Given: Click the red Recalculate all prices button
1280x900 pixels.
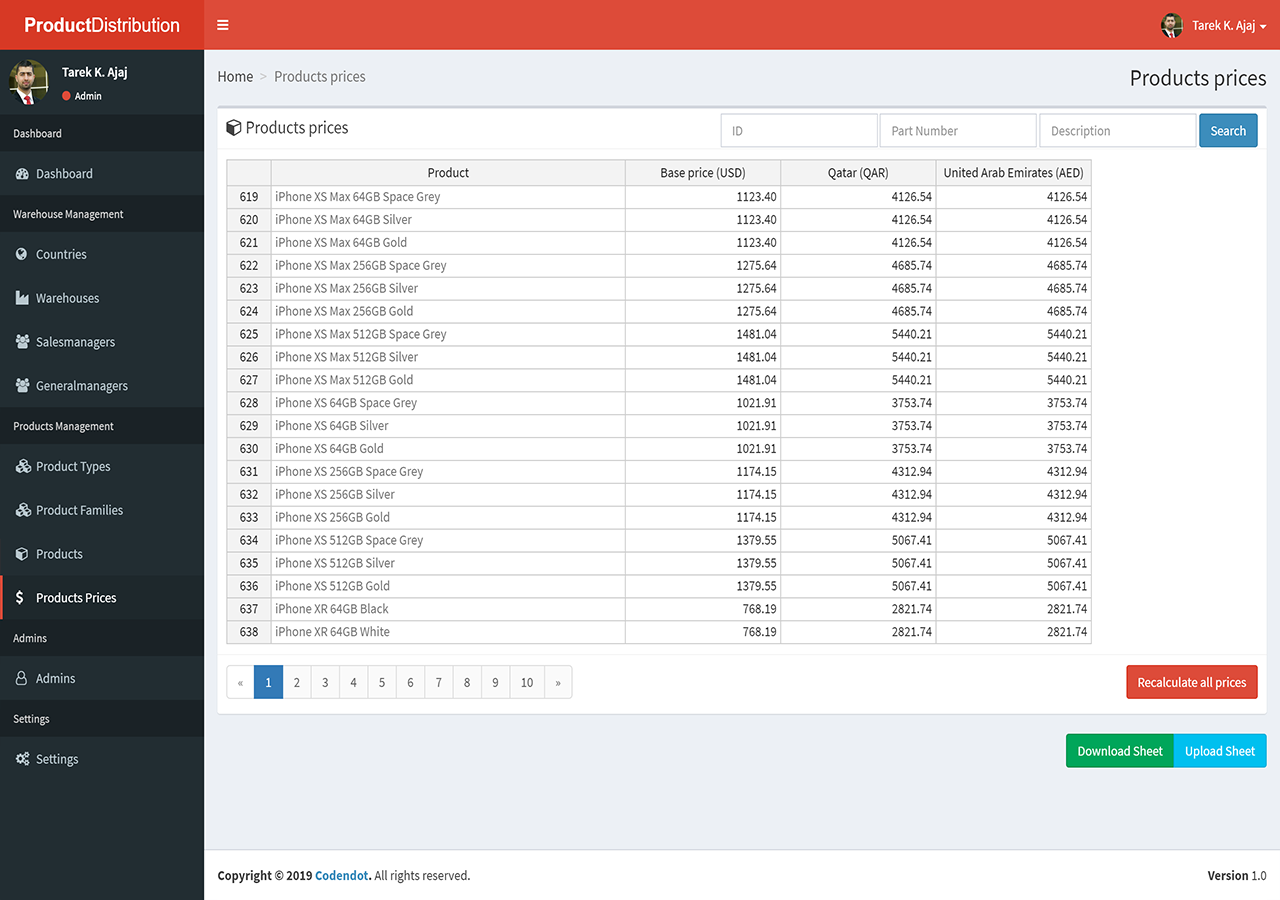Looking at the screenshot, I should click(x=1191, y=682).
